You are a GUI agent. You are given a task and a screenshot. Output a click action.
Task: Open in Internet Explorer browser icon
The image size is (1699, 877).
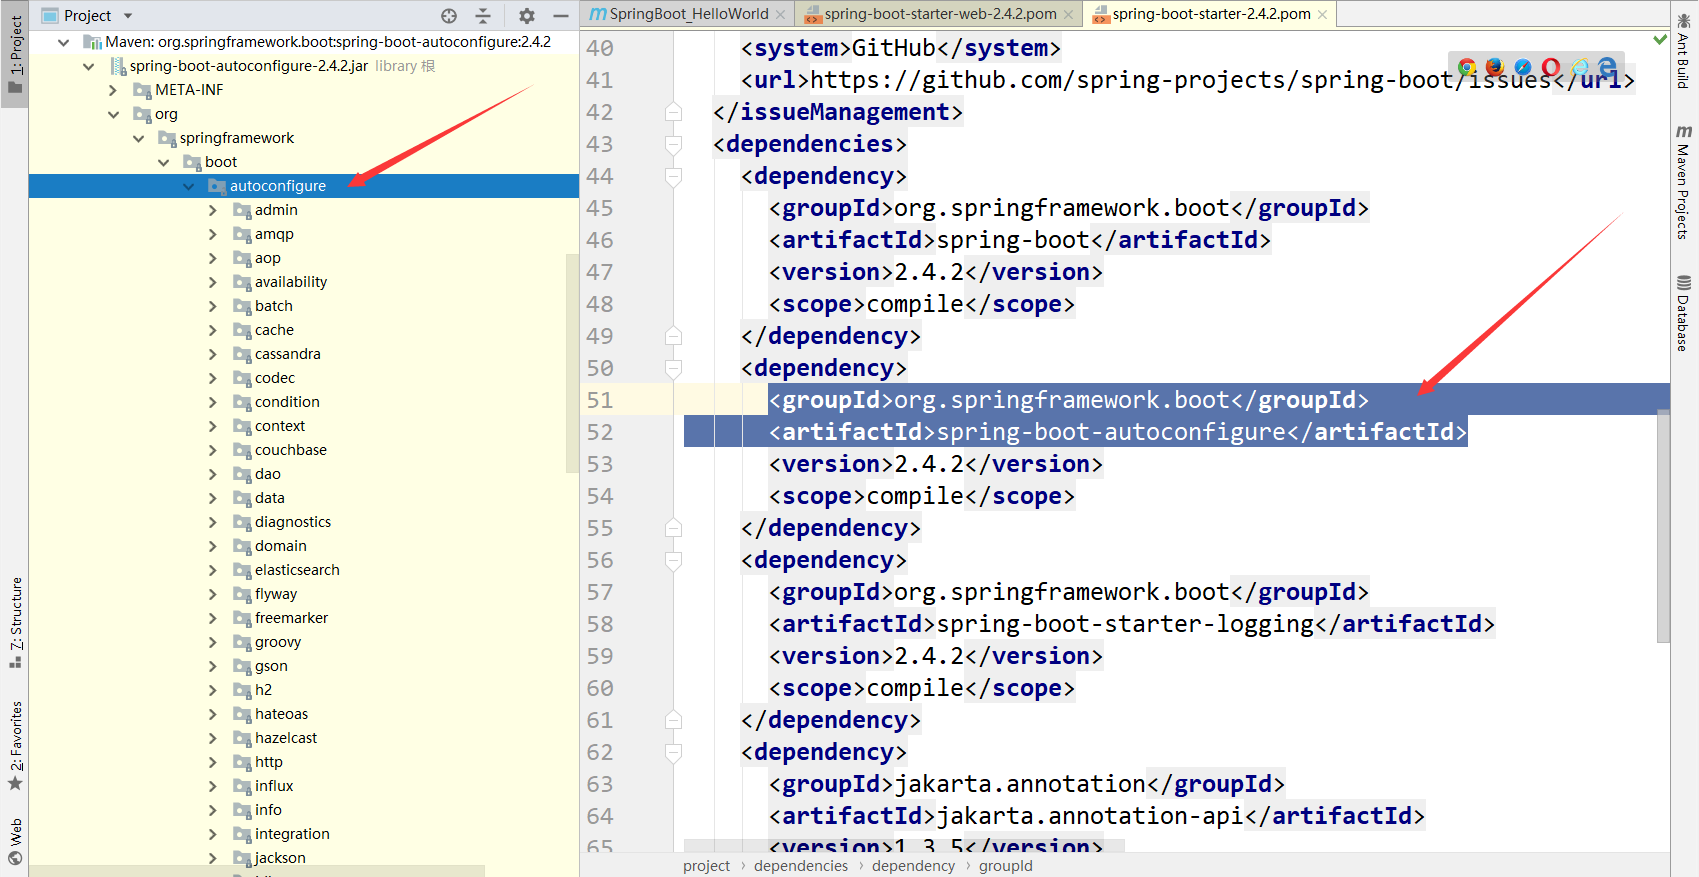[1580, 67]
